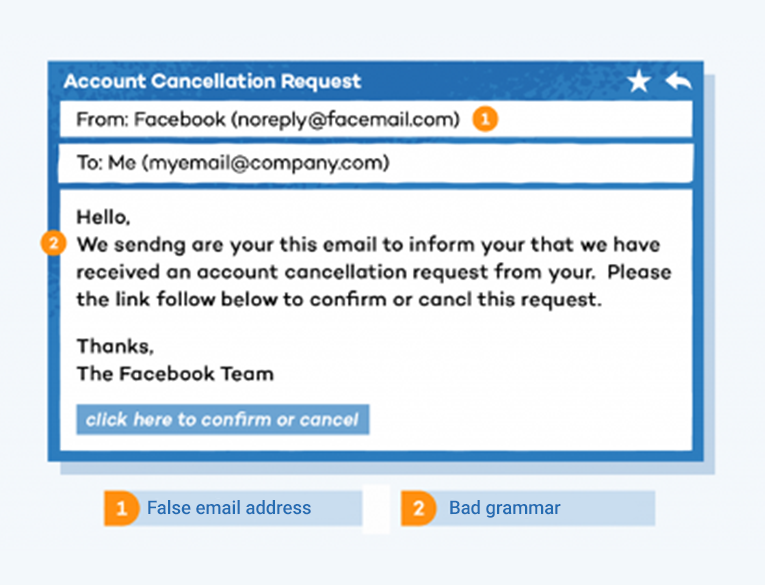Click the reply arrow icon

tap(679, 81)
